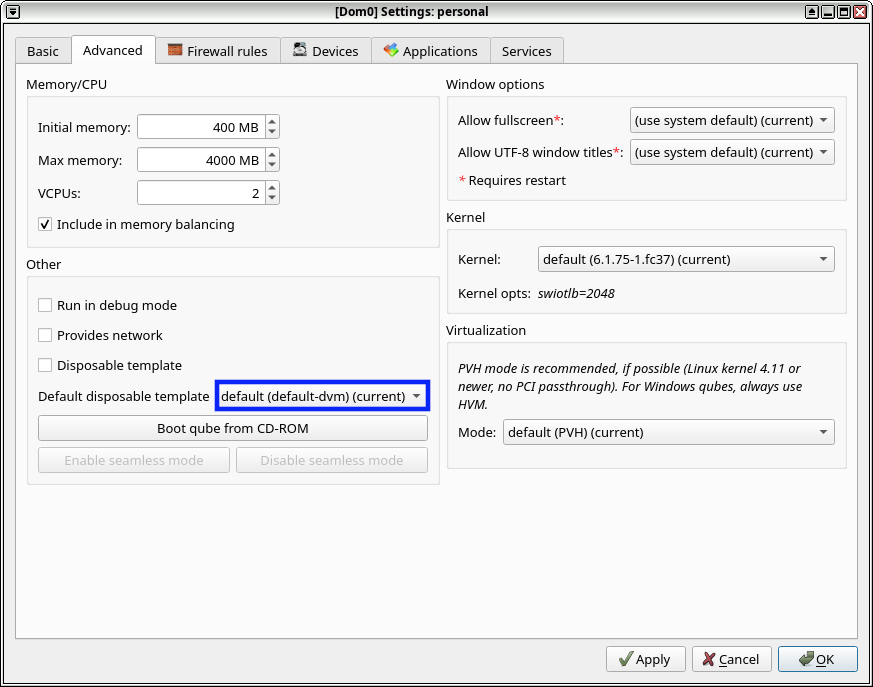Screen dimensions: 873x687
Task: Decrease VCPUs count with down arrow
Action: (x=272, y=198)
